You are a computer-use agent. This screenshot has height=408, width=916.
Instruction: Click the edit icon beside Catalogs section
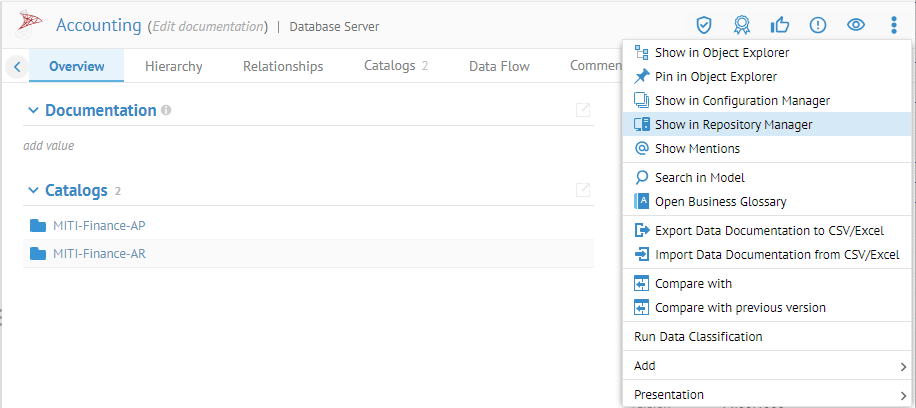583,190
